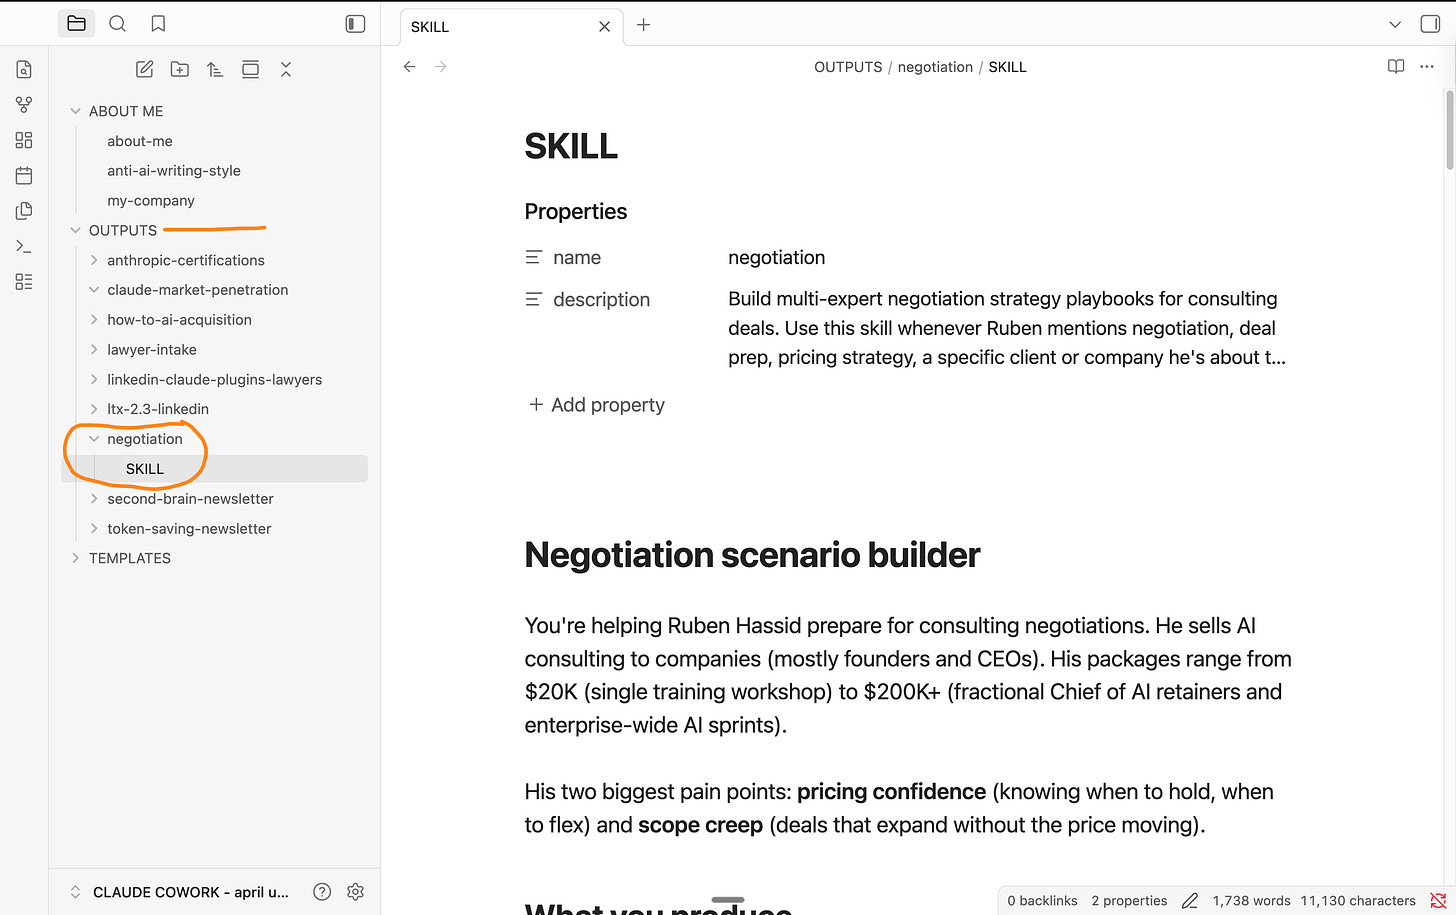The height and width of the screenshot is (915, 1456).
Task: Edit the description property value
Action: (x=1007, y=328)
